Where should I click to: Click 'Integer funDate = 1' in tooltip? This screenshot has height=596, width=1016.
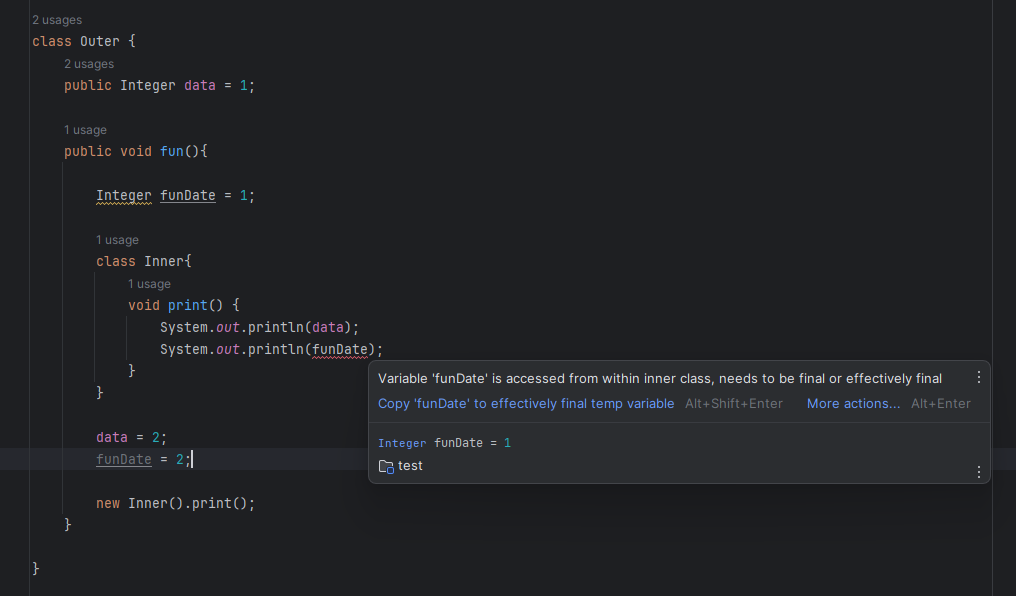tap(444, 443)
